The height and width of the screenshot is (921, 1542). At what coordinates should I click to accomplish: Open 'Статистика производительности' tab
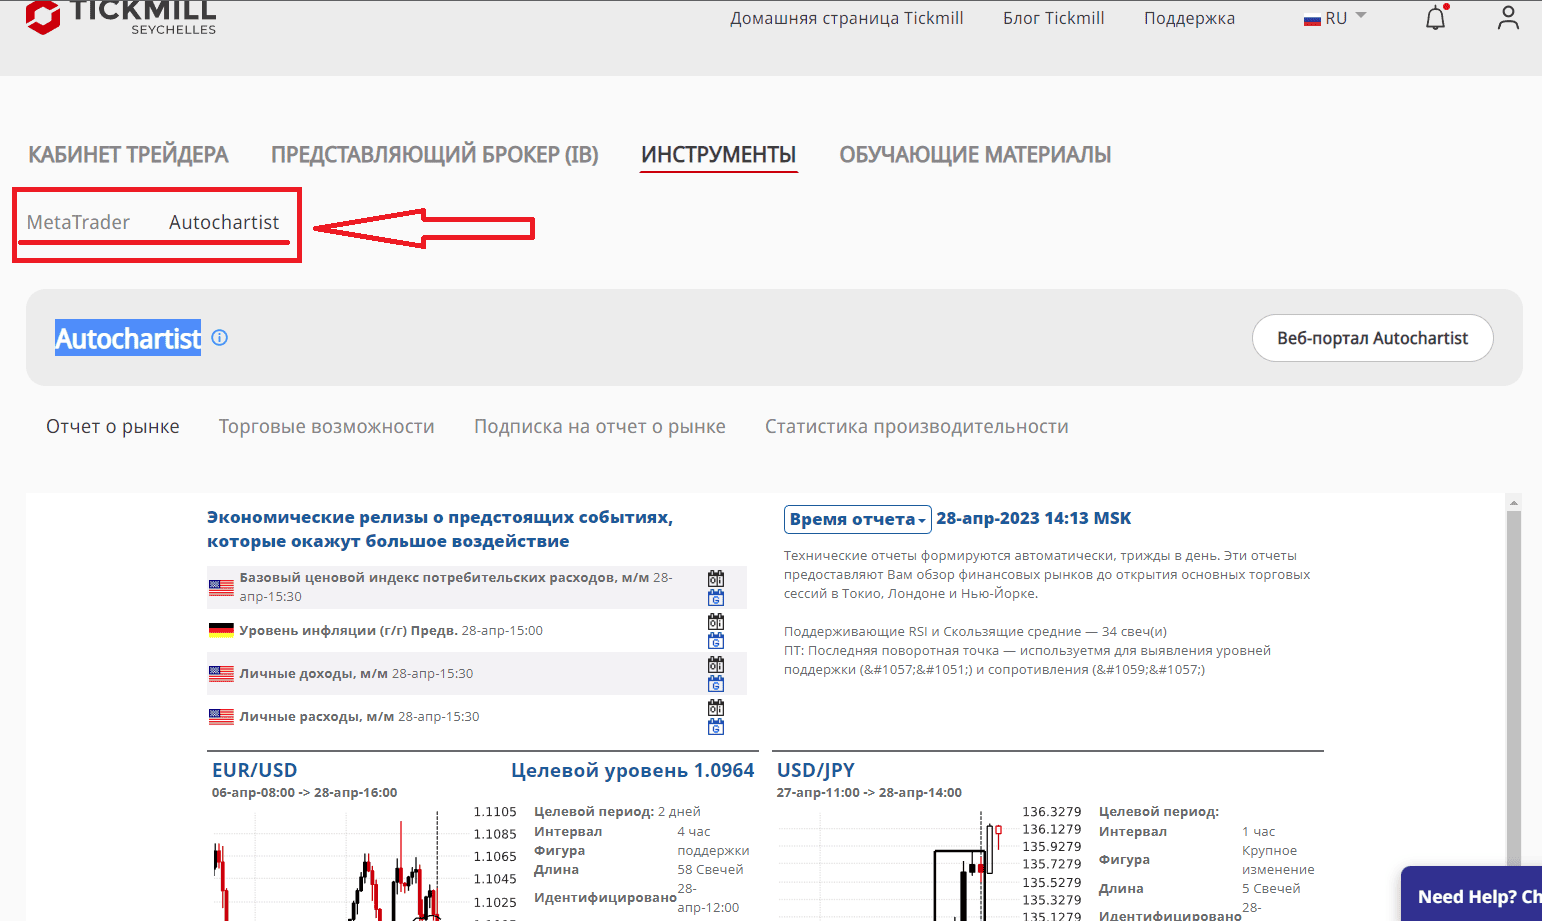pyautogui.click(x=917, y=427)
